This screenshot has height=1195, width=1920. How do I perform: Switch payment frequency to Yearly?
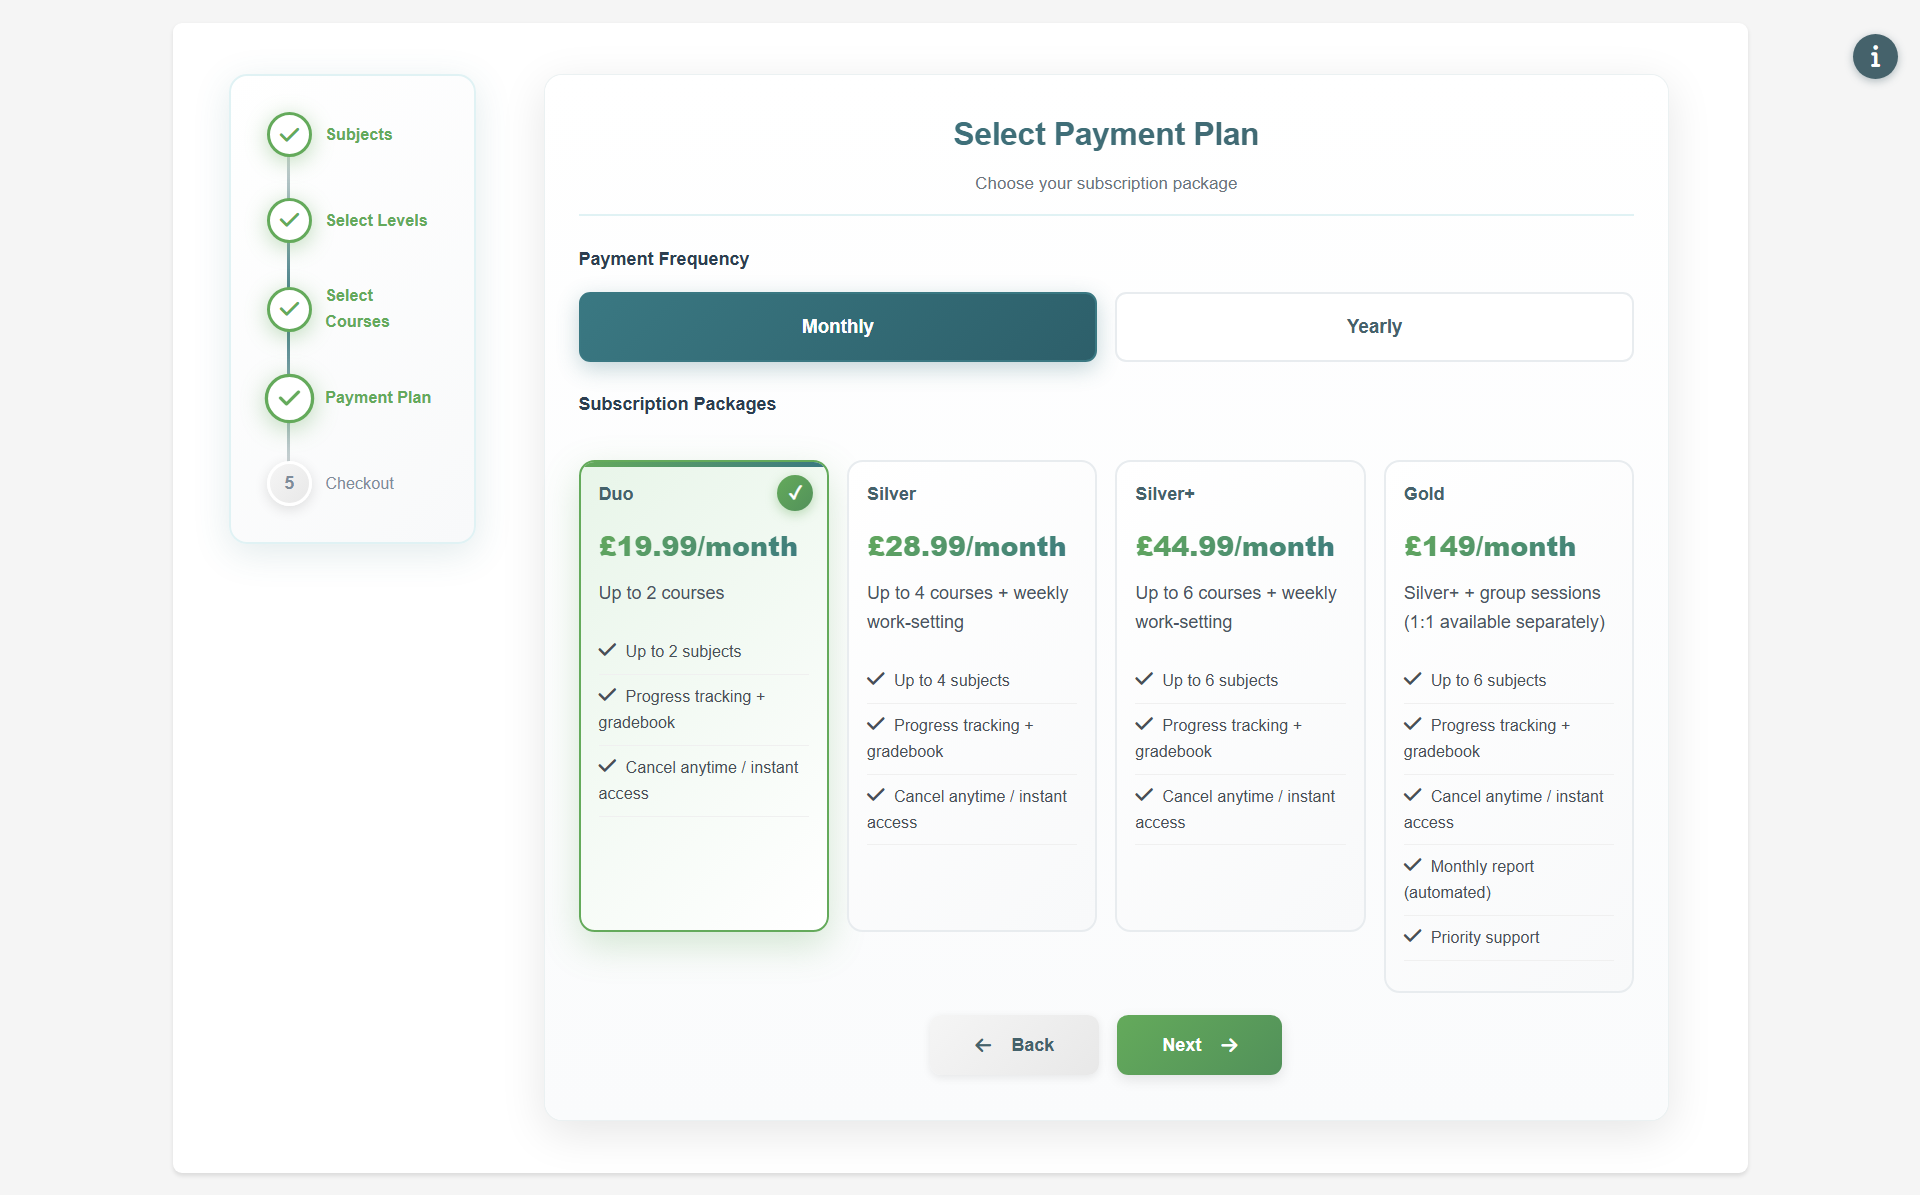point(1373,326)
